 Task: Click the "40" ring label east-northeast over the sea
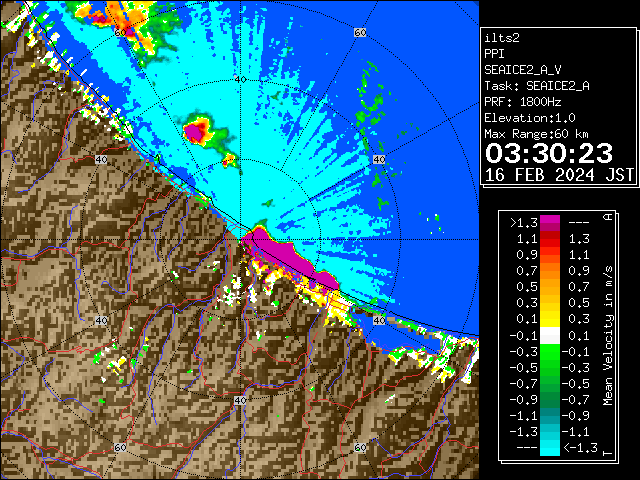[379, 159]
